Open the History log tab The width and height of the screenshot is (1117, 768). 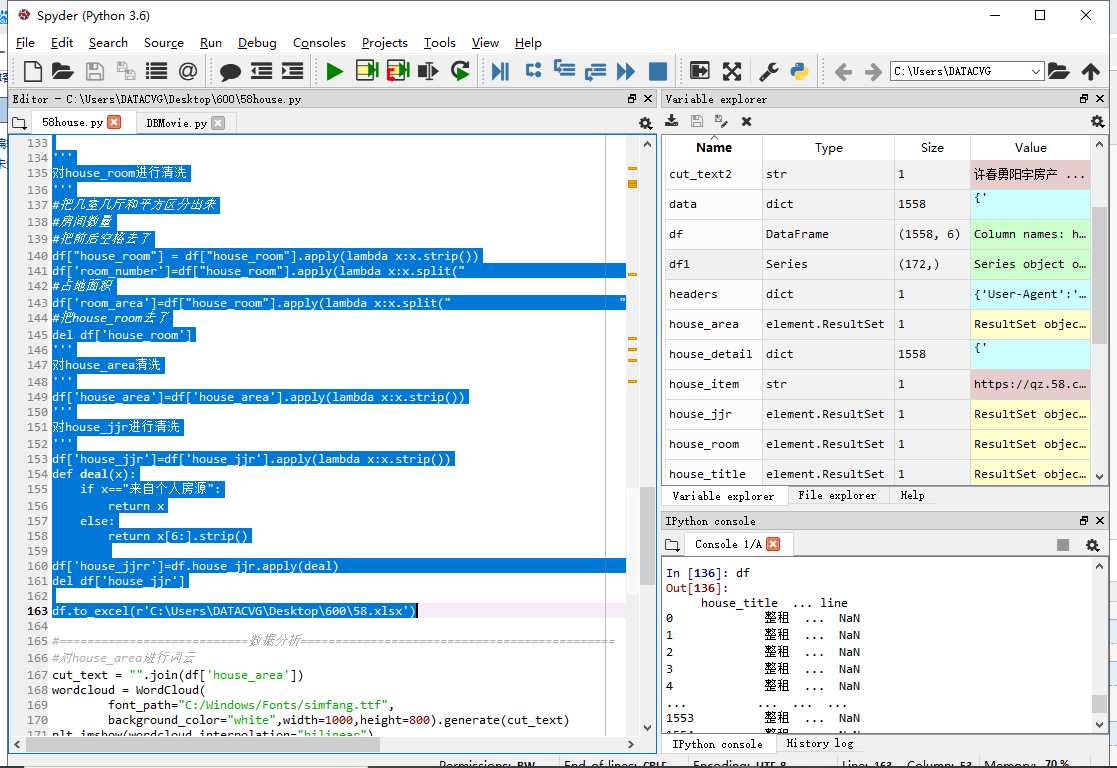tap(819, 744)
